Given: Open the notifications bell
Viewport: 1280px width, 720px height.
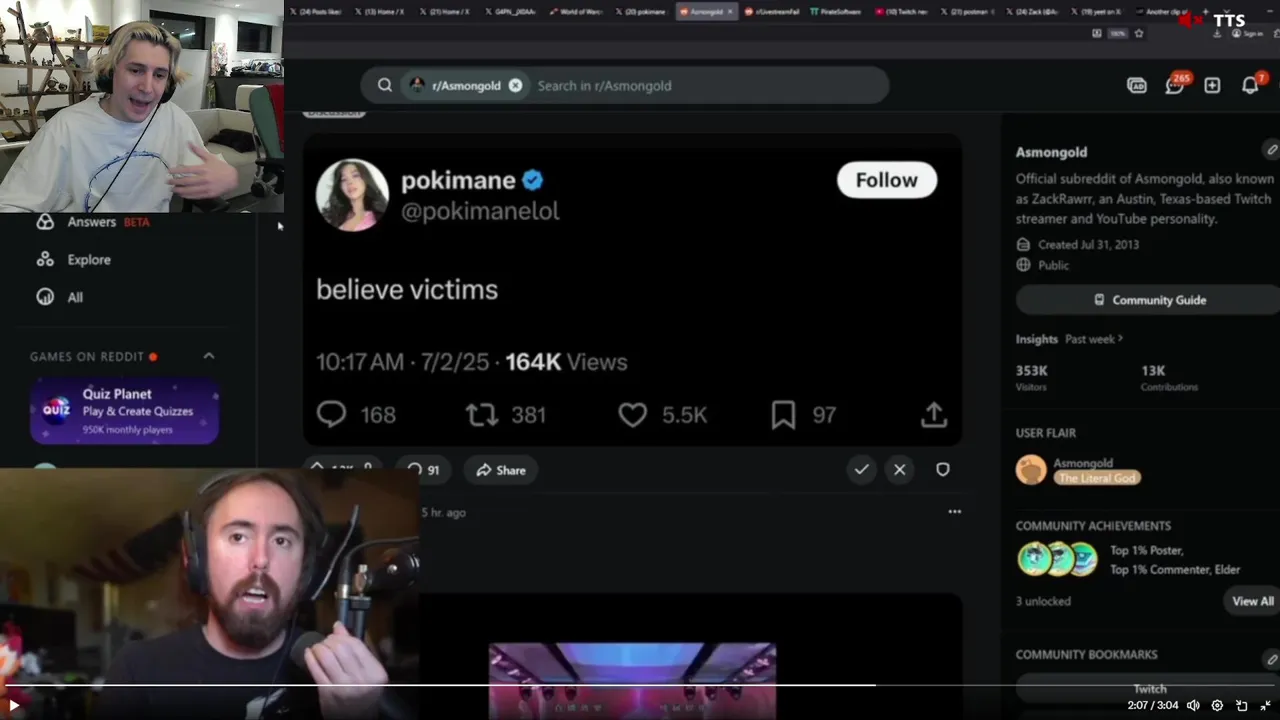Looking at the screenshot, I should coord(1250,85).
